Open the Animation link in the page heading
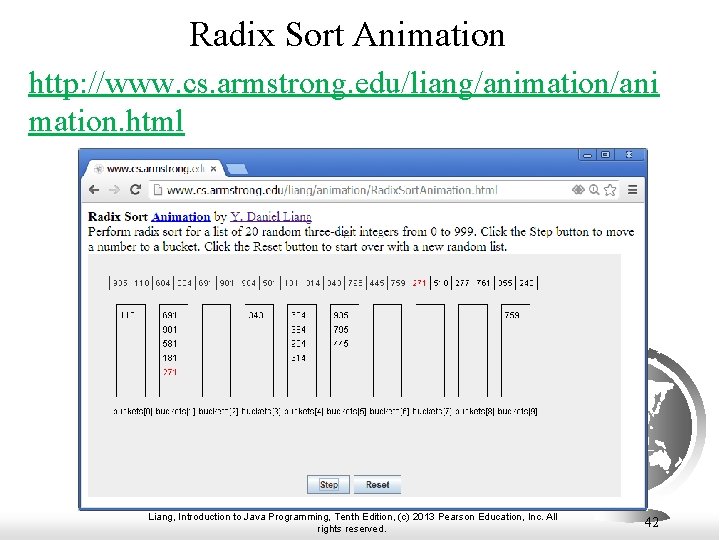This screenshot has width=720, height=540. [180, 217]
